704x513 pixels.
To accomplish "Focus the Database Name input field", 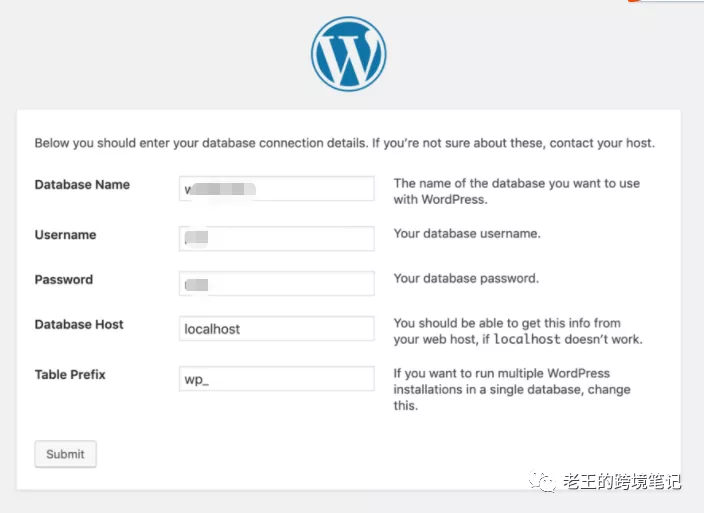I will [x=276, y=188].
